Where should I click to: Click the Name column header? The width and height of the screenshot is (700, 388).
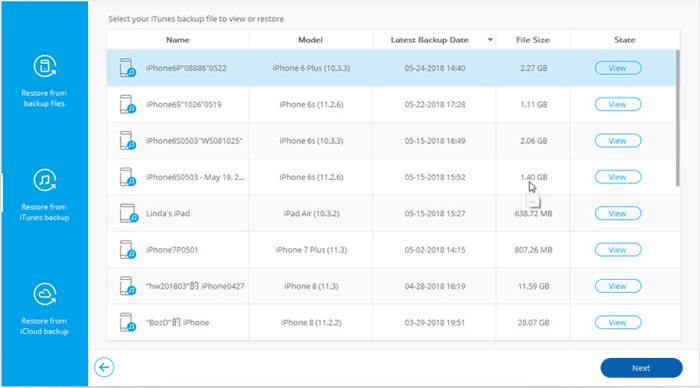pos(178,40)
